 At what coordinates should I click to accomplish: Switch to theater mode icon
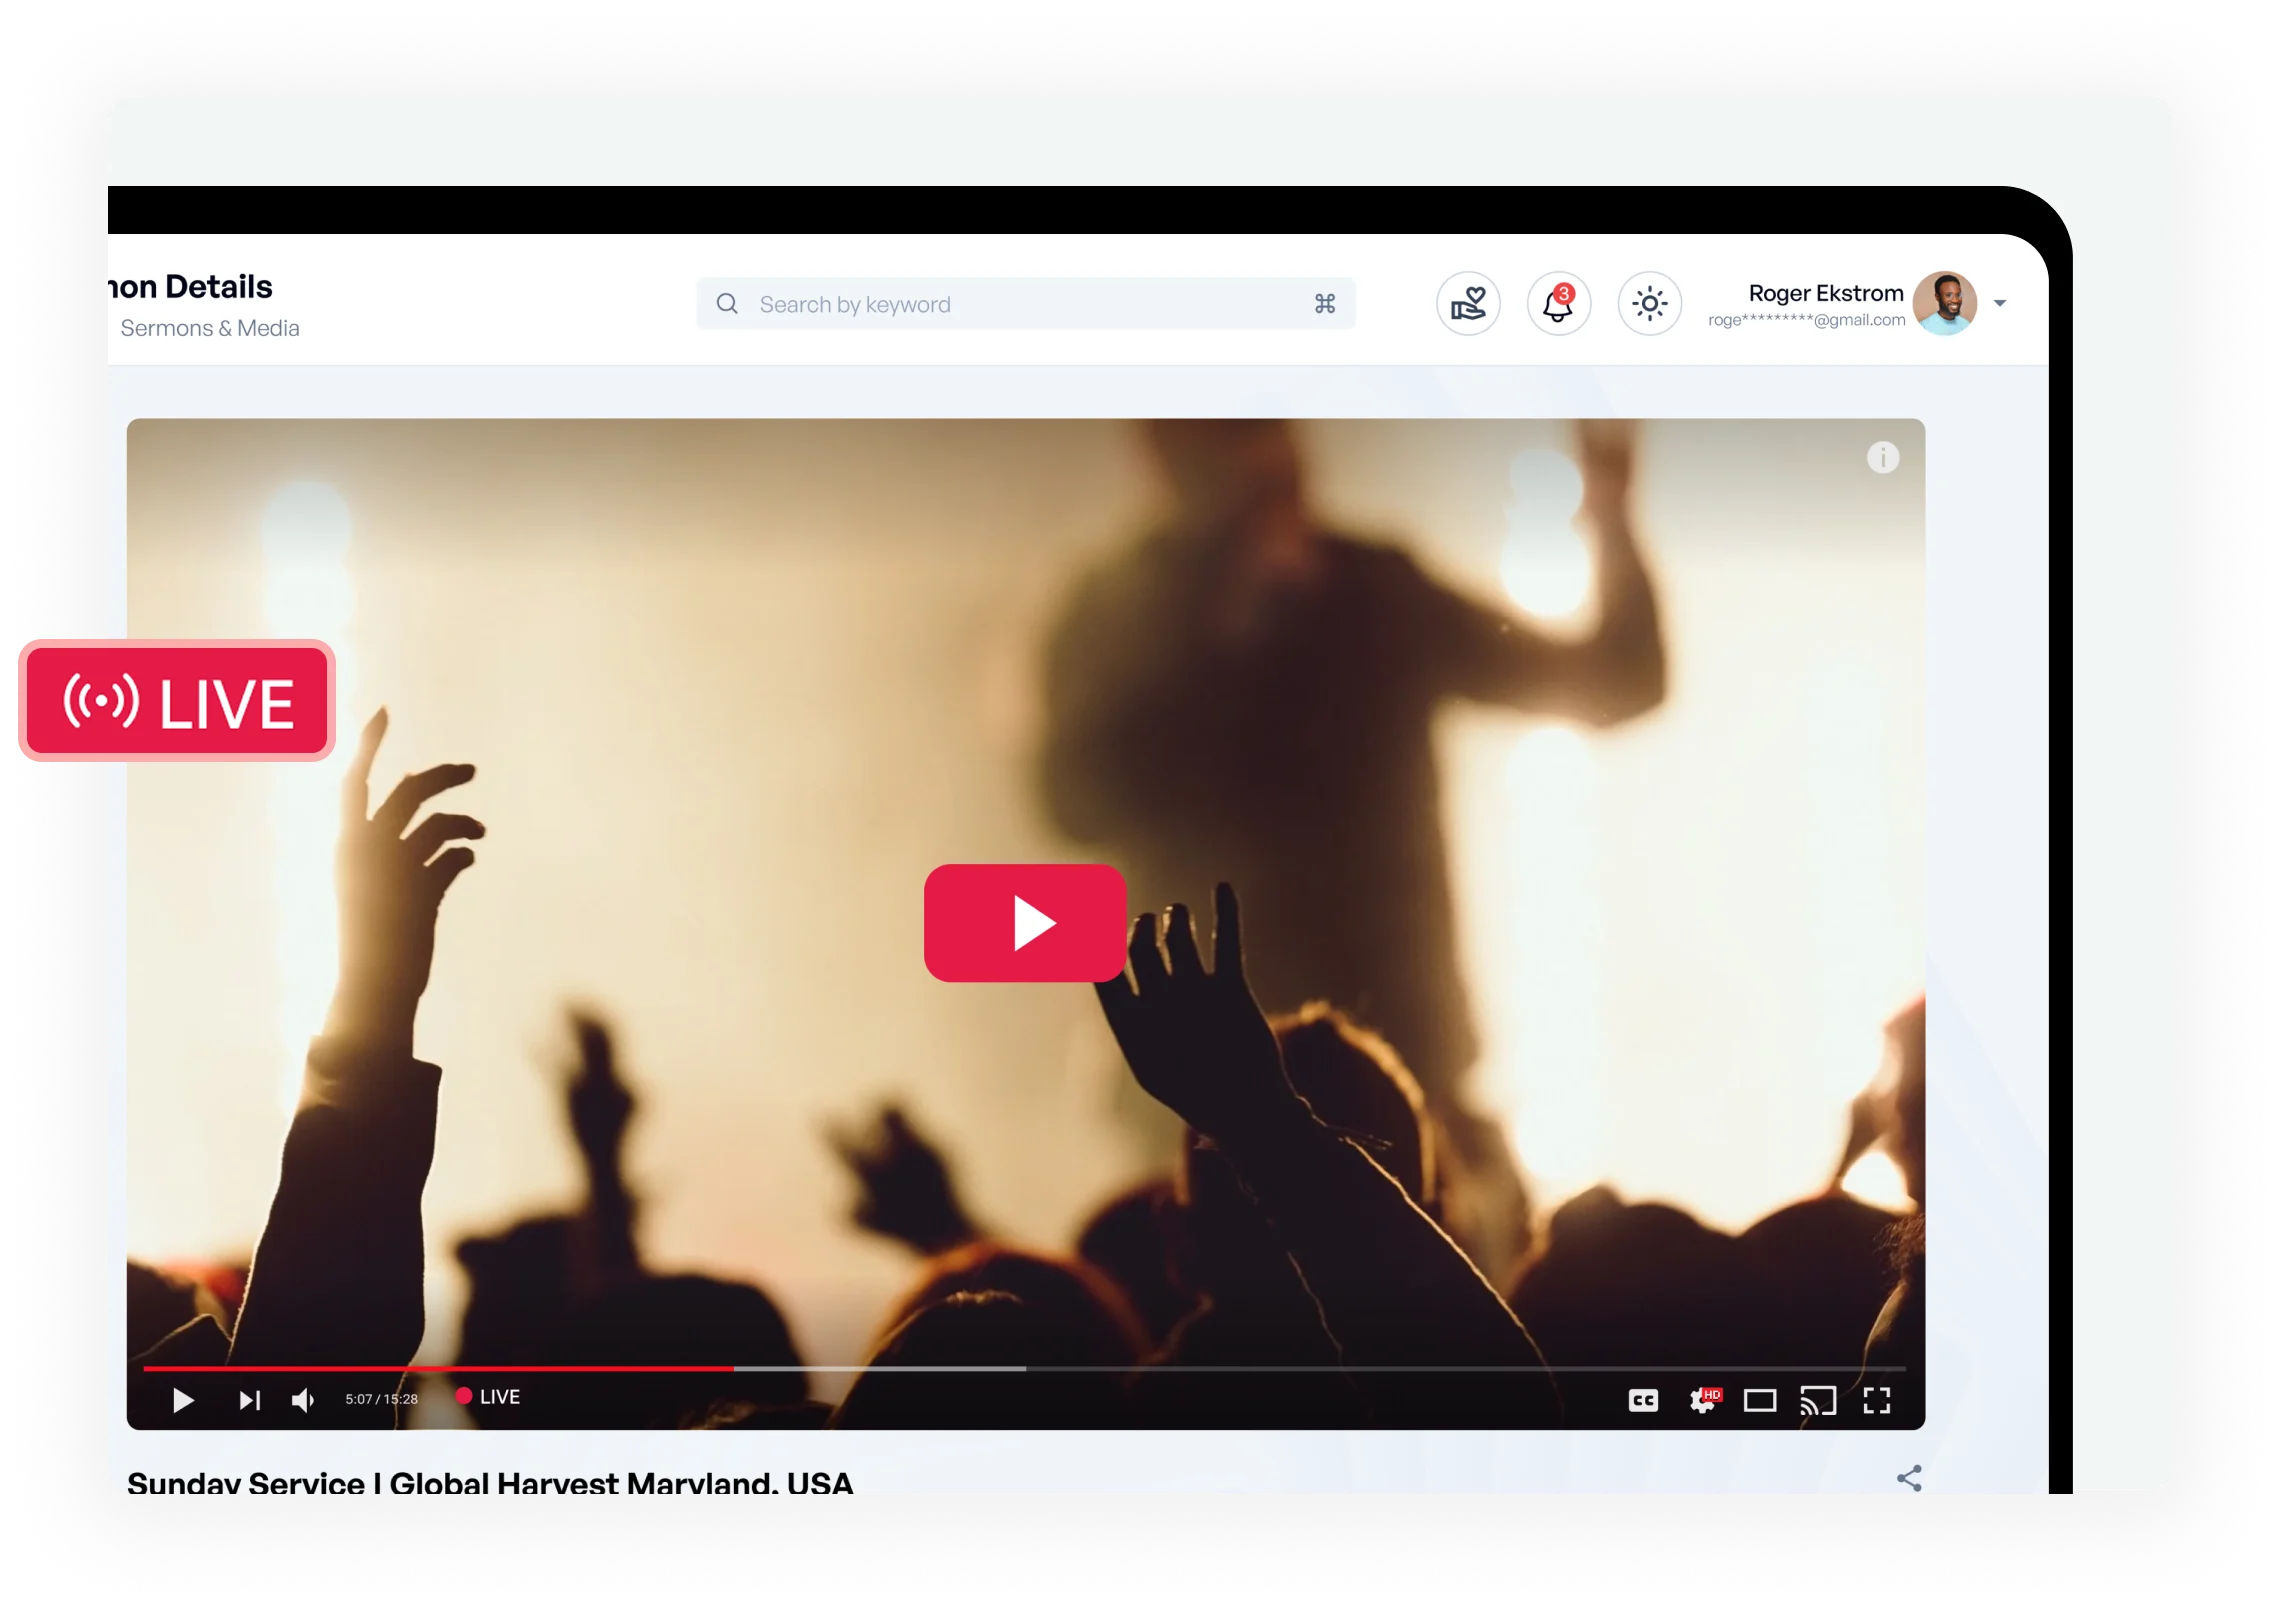coord(1760,1400)
